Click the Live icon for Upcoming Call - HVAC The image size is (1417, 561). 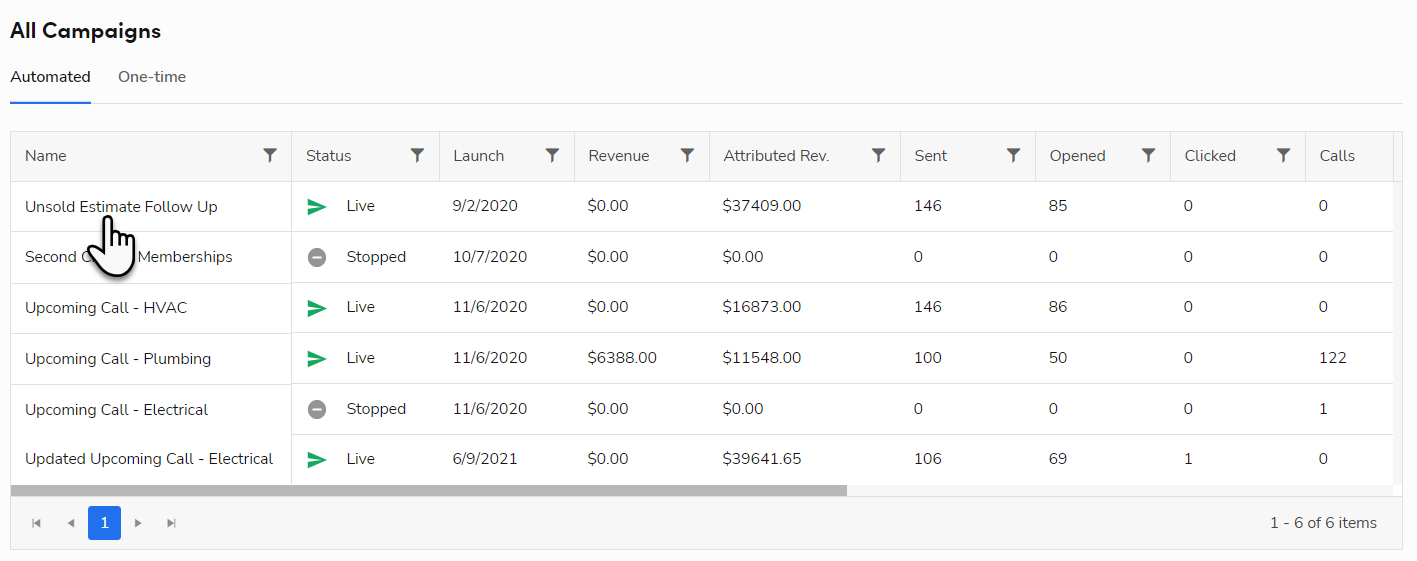click(317, 308)
